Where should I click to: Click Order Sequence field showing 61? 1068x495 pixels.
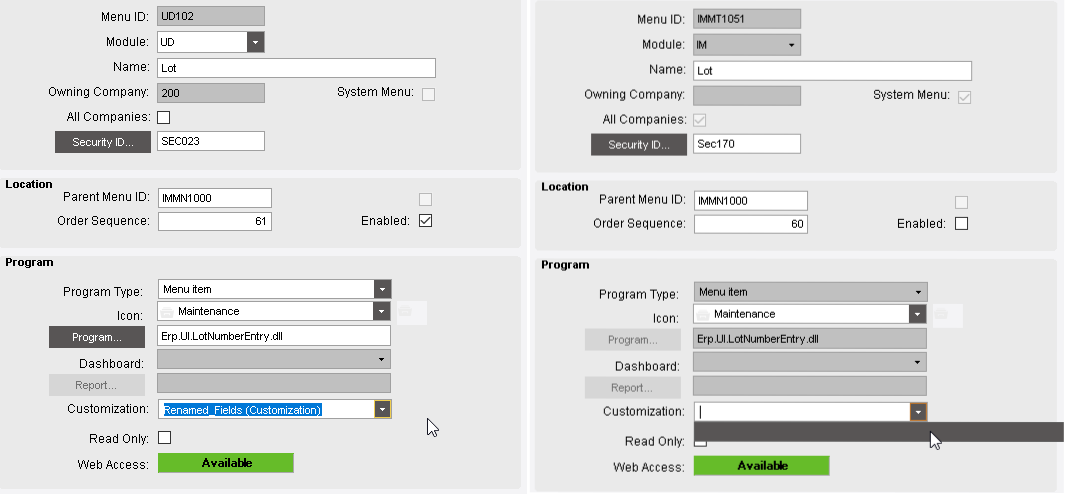pyautogui.click(x=215, y=221)
